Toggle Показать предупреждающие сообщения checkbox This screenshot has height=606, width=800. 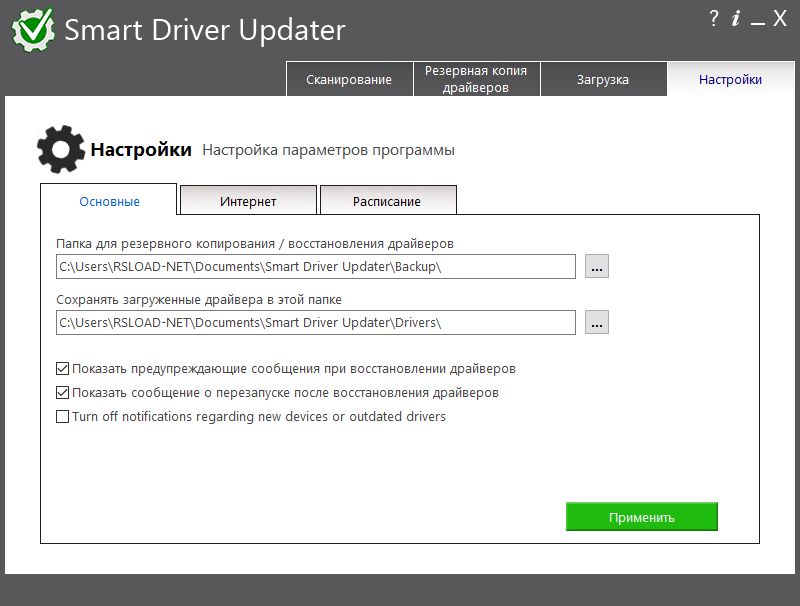pyautogui.click(x=62, y=368)
